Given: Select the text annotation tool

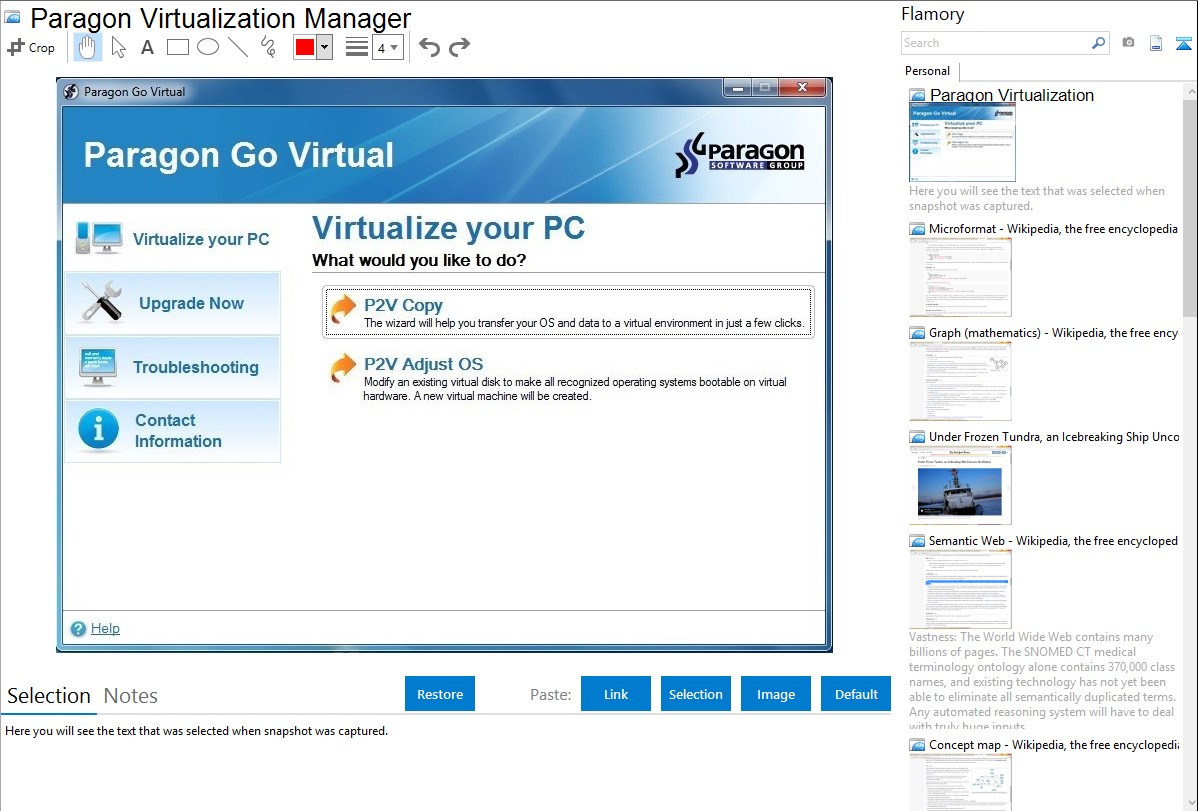Looking at the screenshot, I should coord(147,47).
